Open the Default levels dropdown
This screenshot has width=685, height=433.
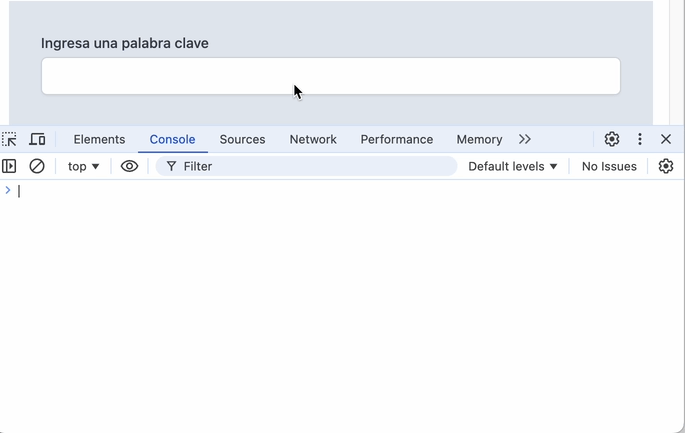[513, 166]
